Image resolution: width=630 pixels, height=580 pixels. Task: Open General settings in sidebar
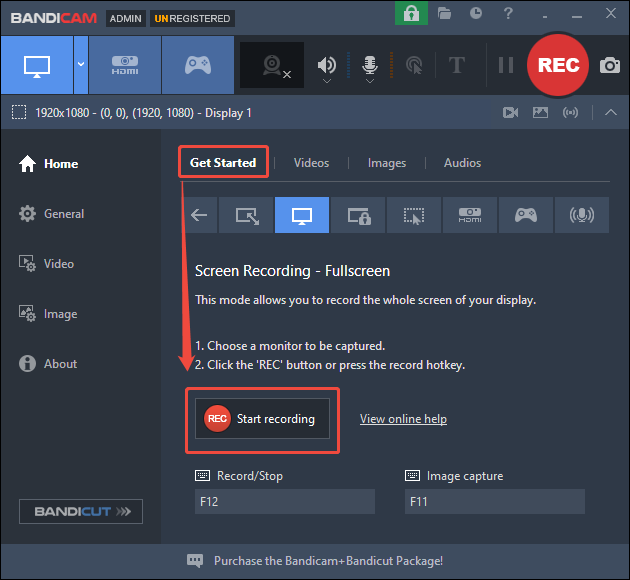point(51,214)
